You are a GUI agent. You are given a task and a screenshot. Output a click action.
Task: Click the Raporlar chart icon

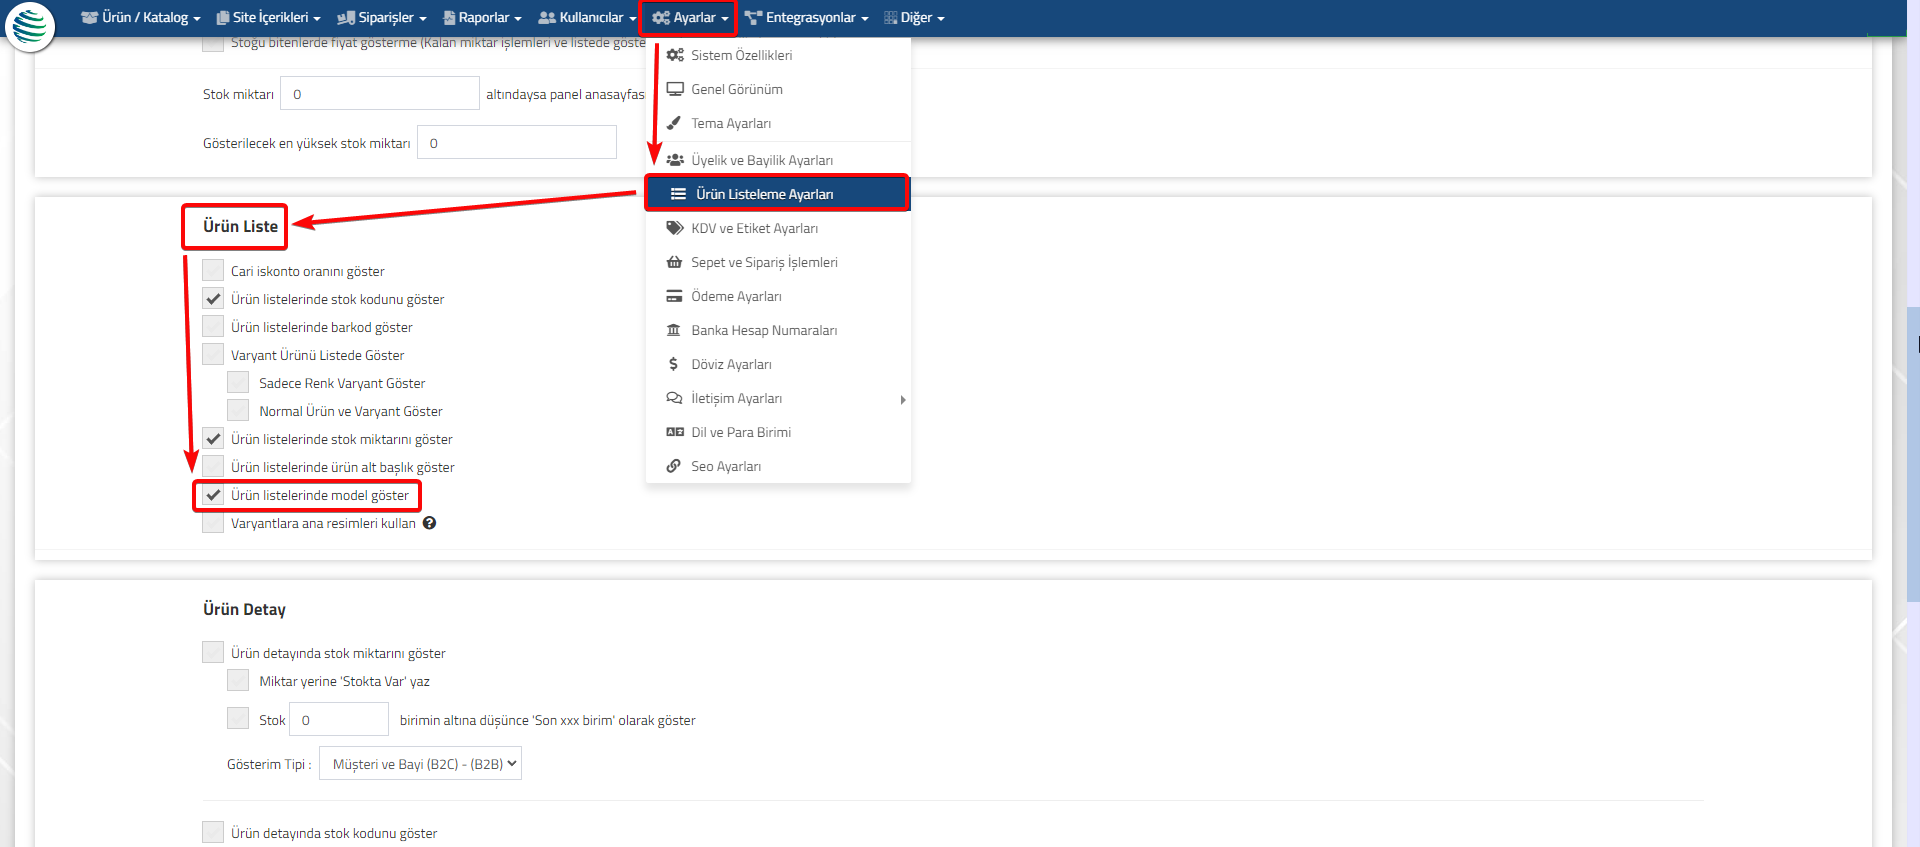(450, 18)
